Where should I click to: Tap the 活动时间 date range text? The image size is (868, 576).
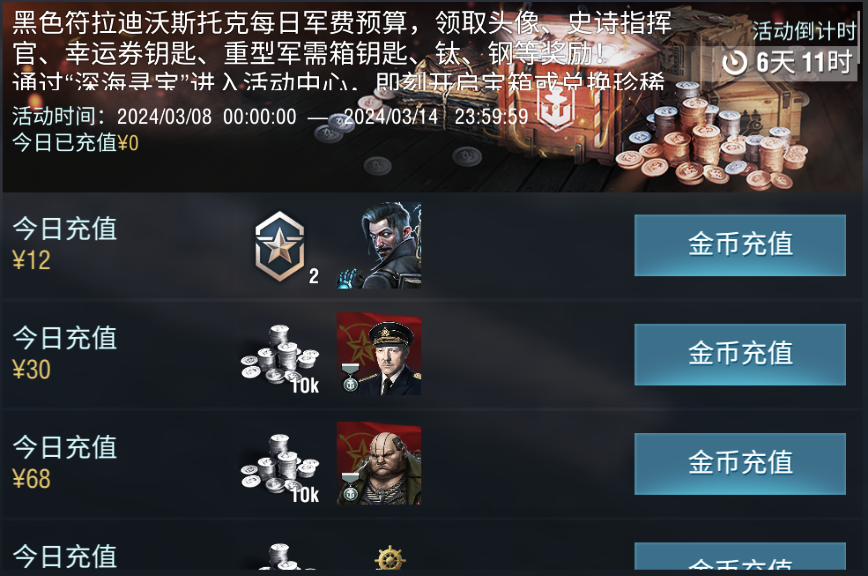click(270, 117)
